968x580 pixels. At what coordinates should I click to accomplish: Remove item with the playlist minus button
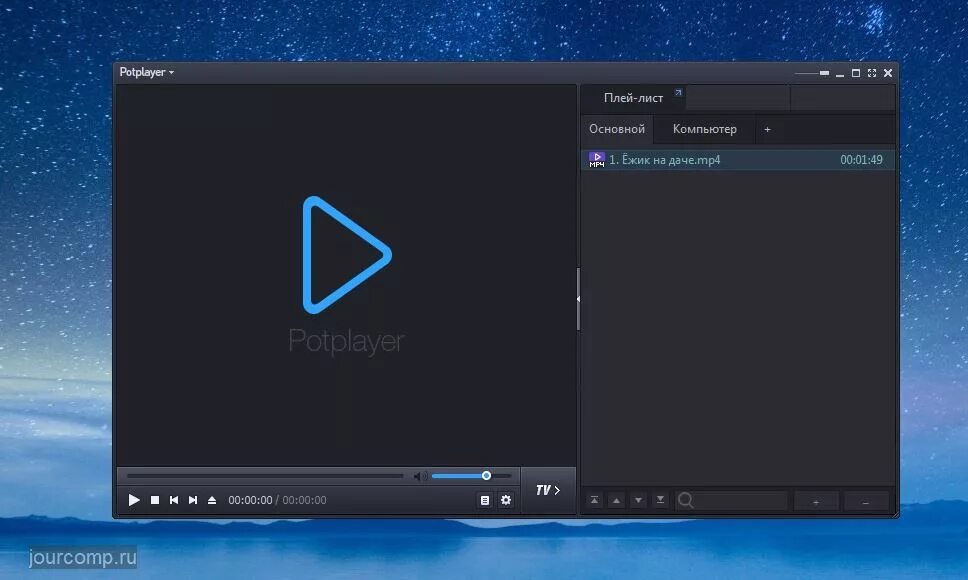(x=866, y=502)
